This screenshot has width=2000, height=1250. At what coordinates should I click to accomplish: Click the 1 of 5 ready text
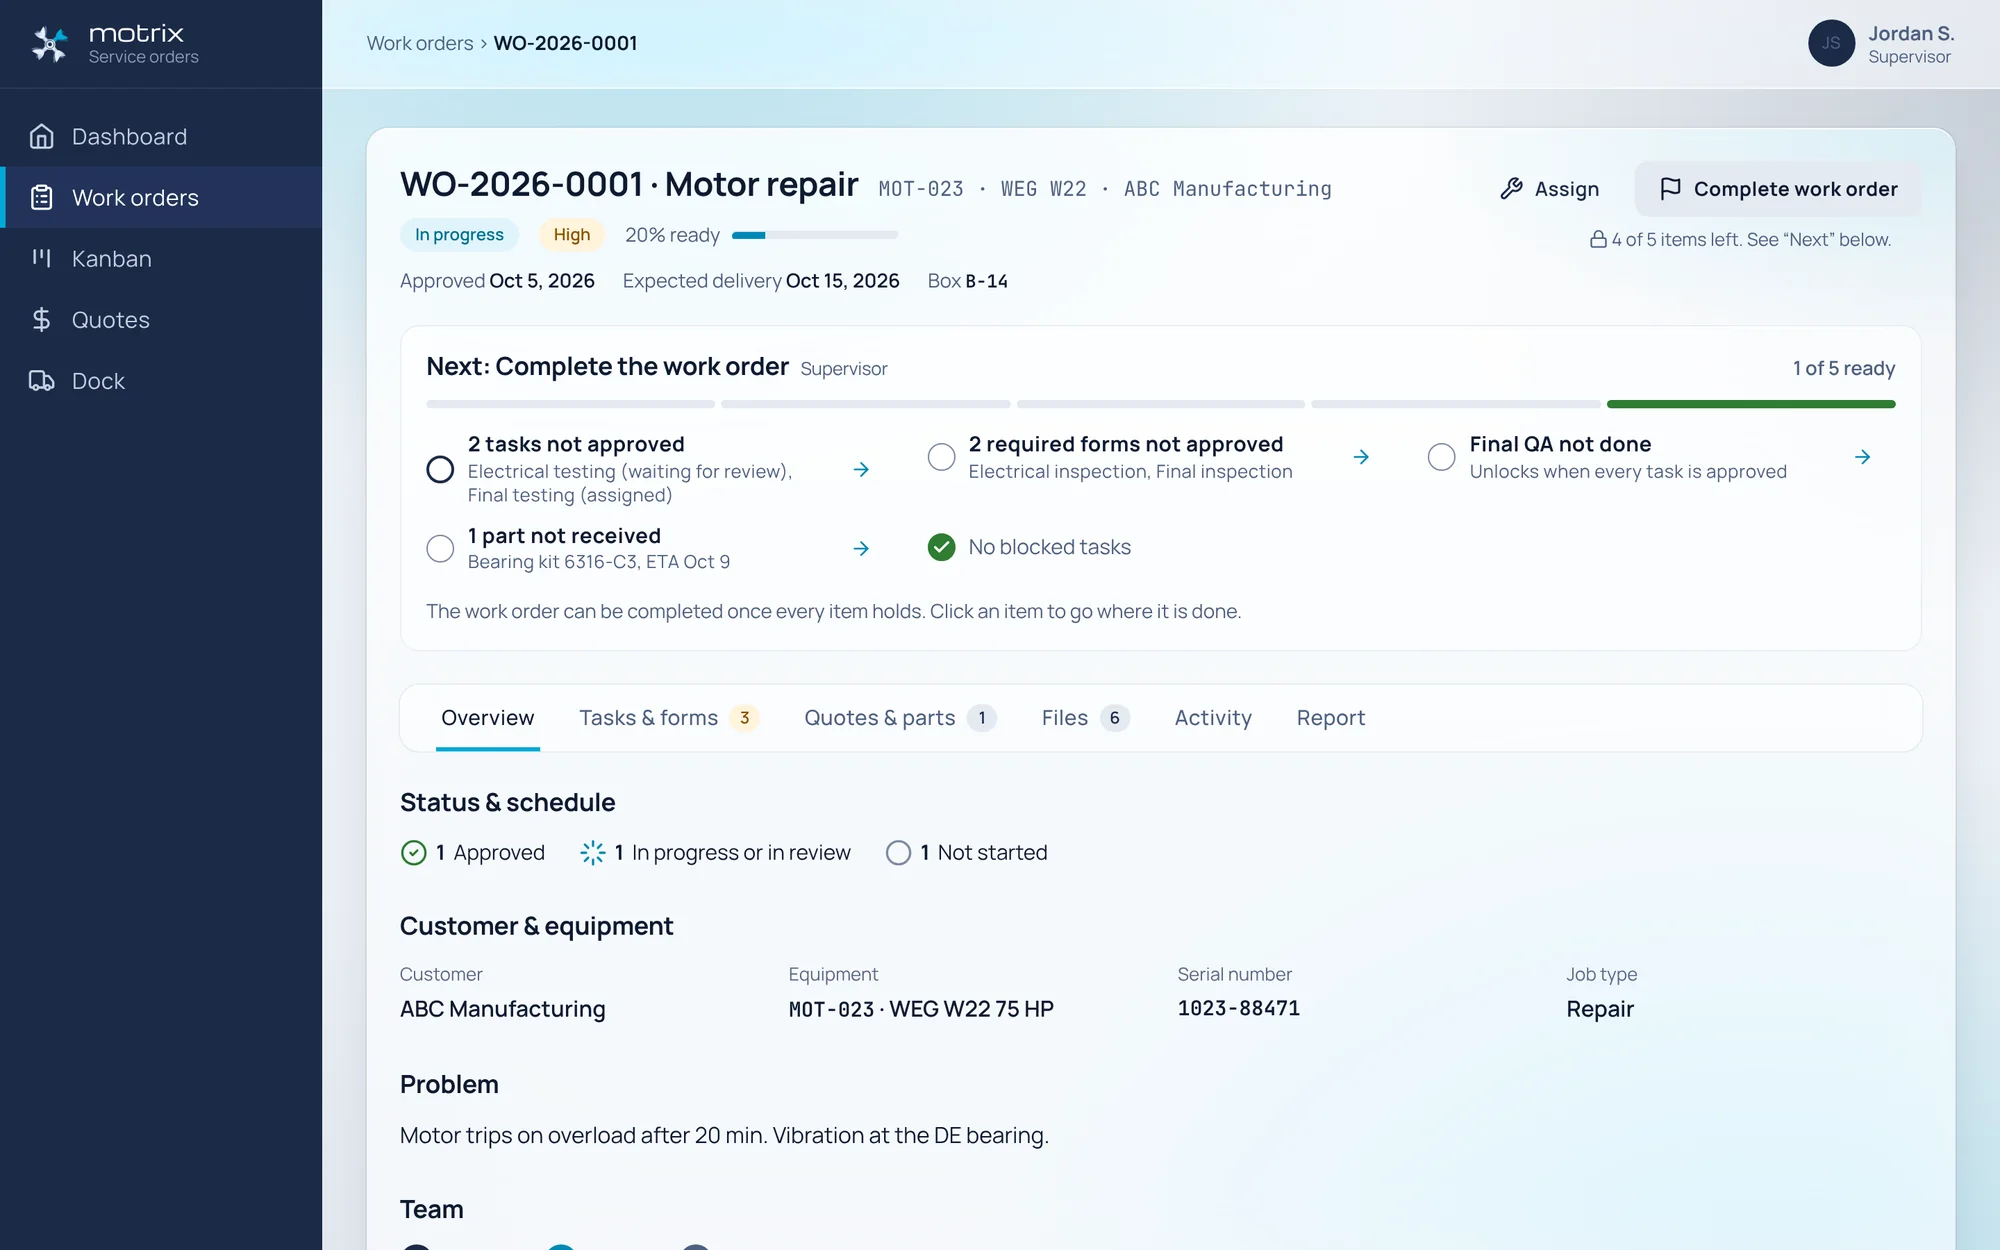1843,368
